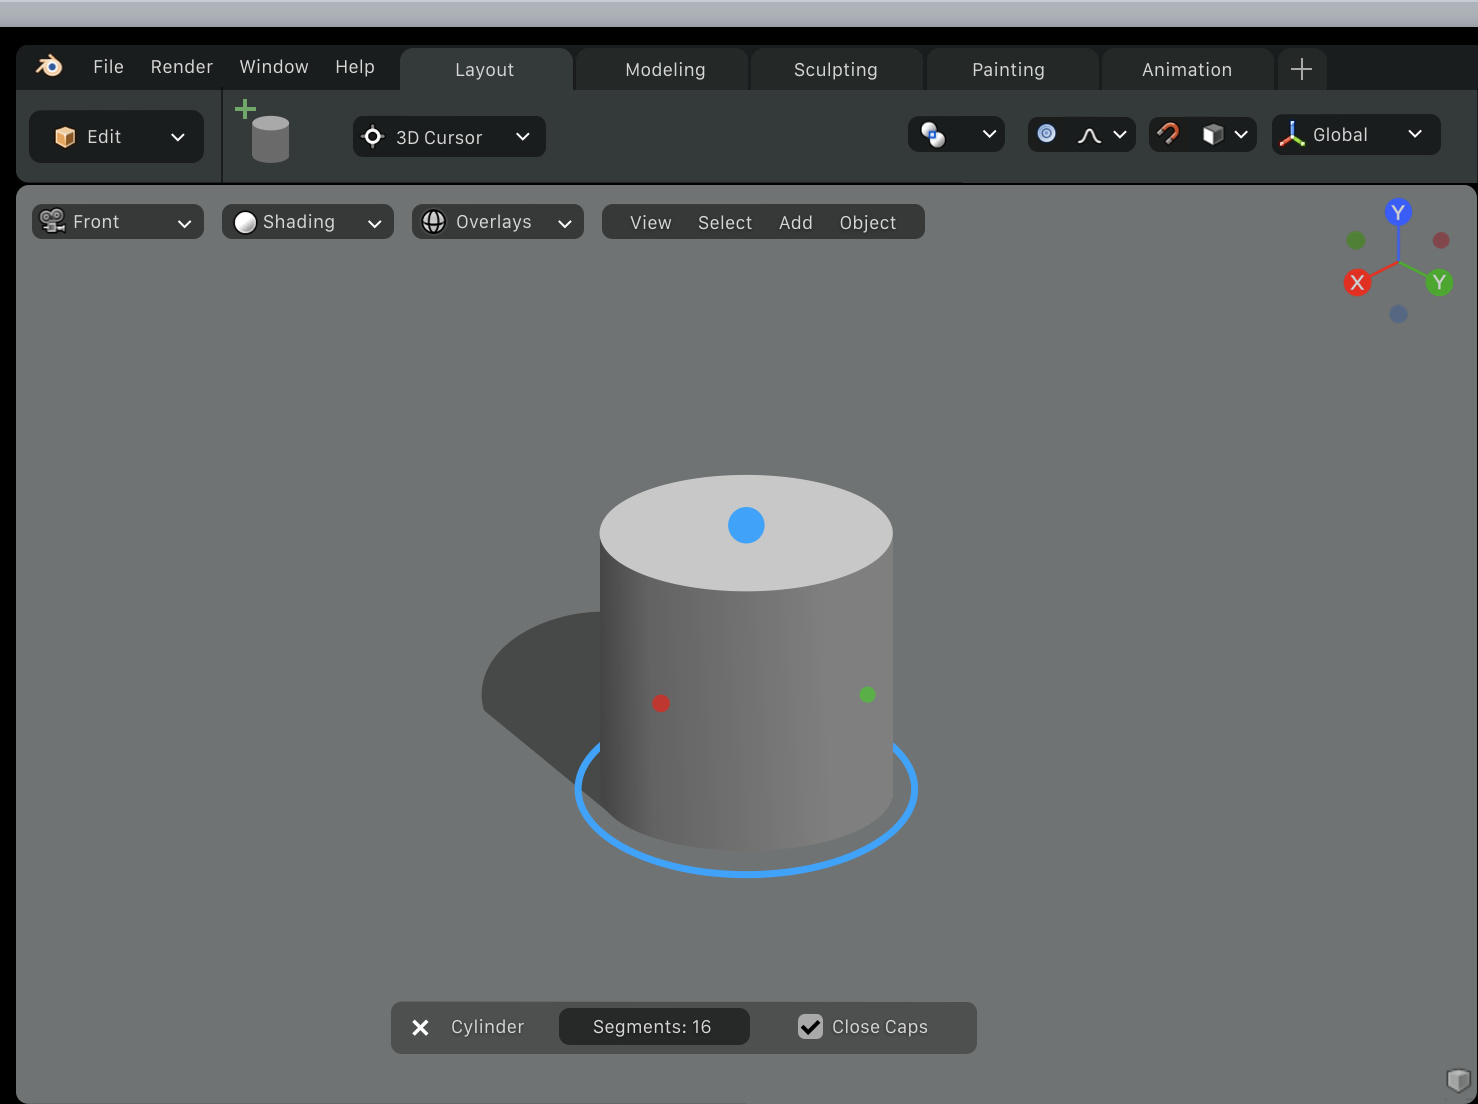Click the Blender logo icon
This screenshot has width=1478, height=1104.
point(49,66)
